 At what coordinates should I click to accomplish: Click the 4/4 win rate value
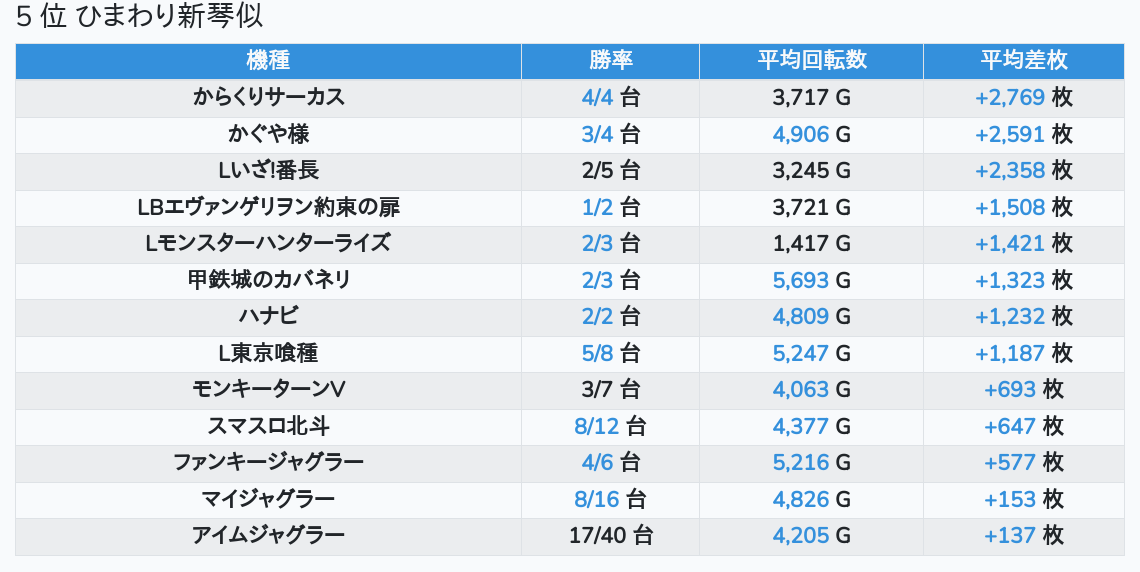[x=597, y=97]
